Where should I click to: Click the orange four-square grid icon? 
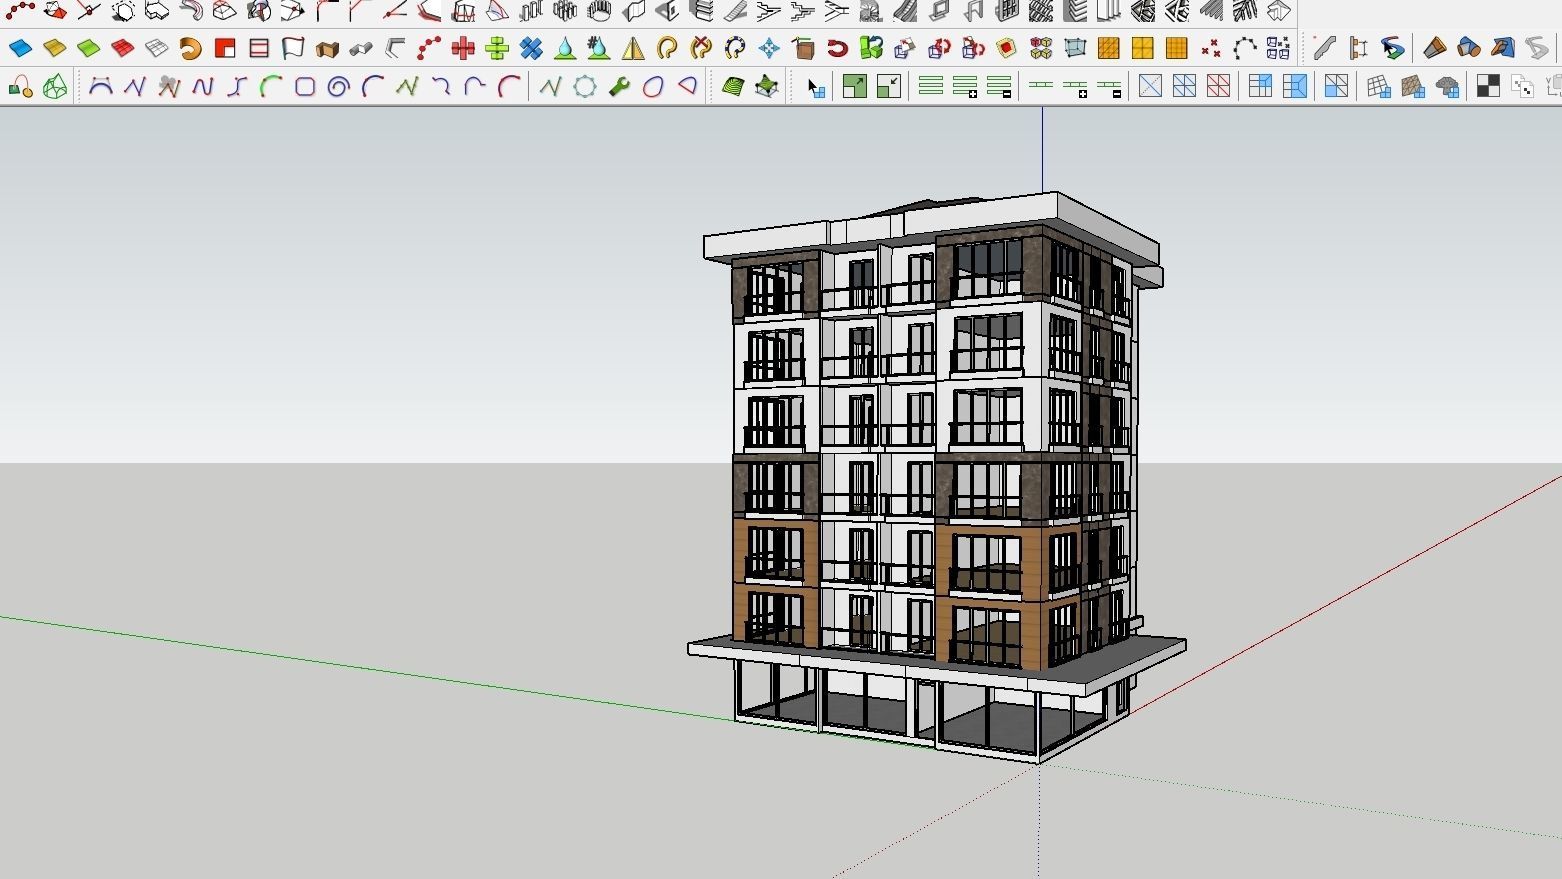1142,48
